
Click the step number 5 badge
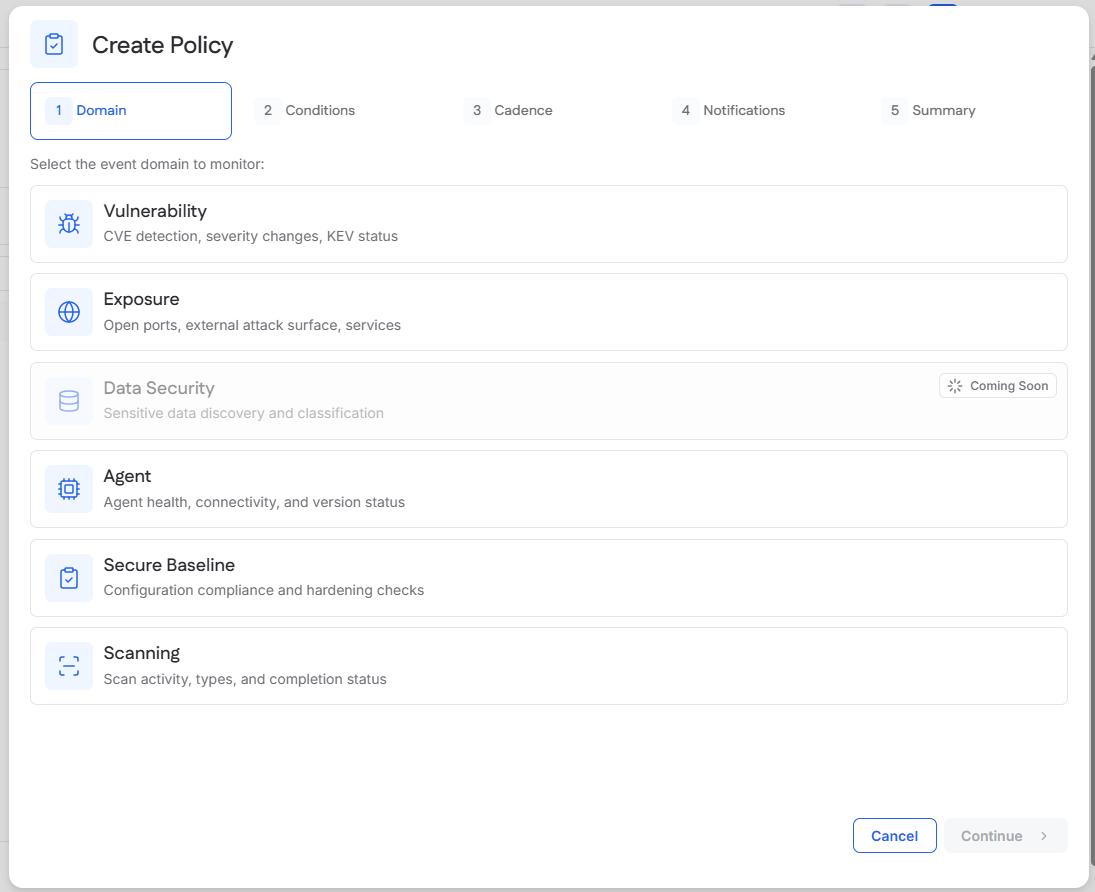point(895,110)
